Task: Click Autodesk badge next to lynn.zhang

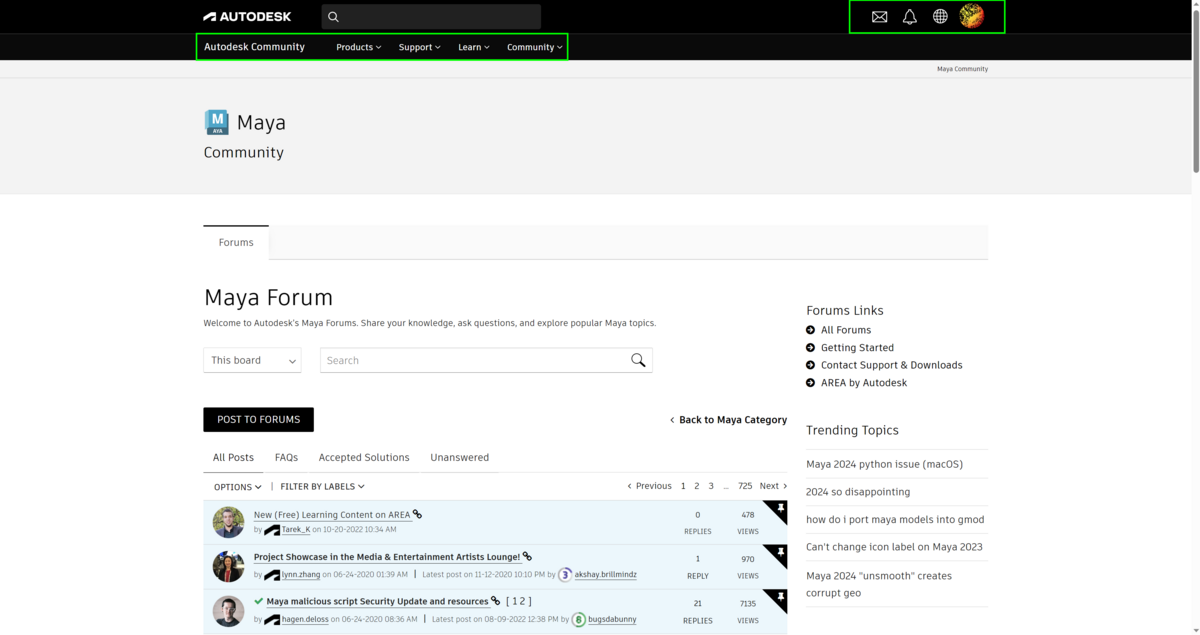Action: point(272,575)
